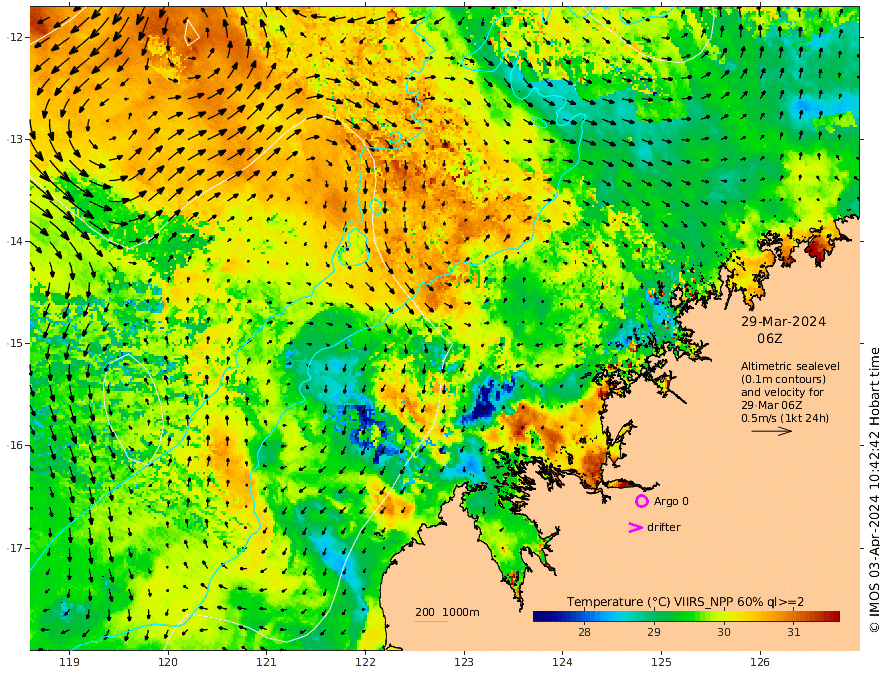This screenshot has height=680, width=880.
Task: Click longitude axis label 125
Action: pyautogui.click(x=661, y=662)
